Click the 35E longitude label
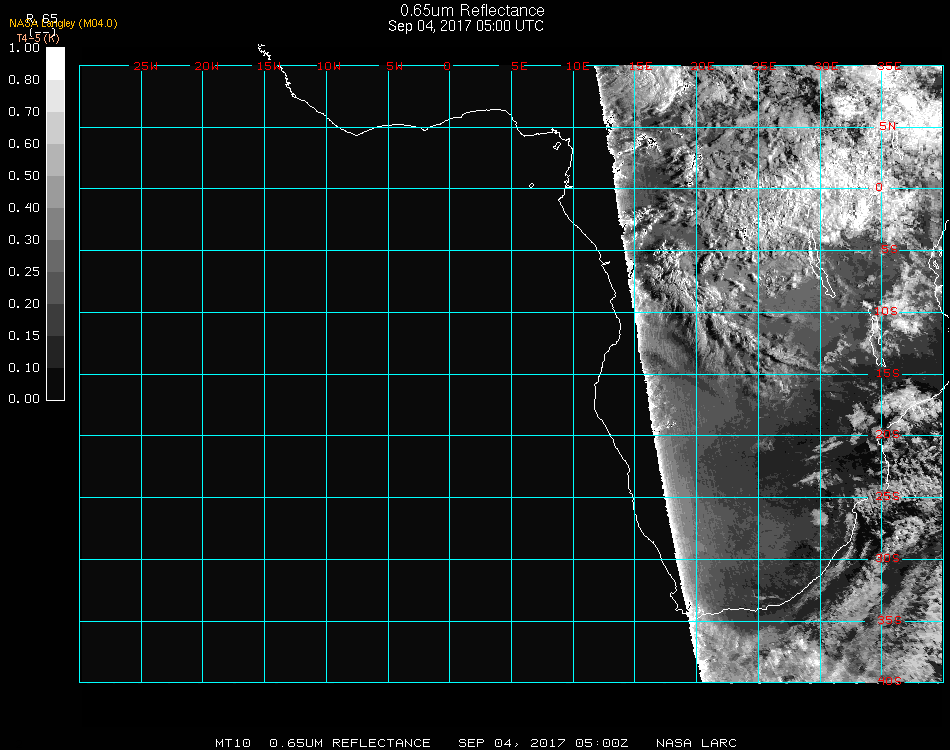The width and height of the screenshot is (950, 750). (889, 66)
